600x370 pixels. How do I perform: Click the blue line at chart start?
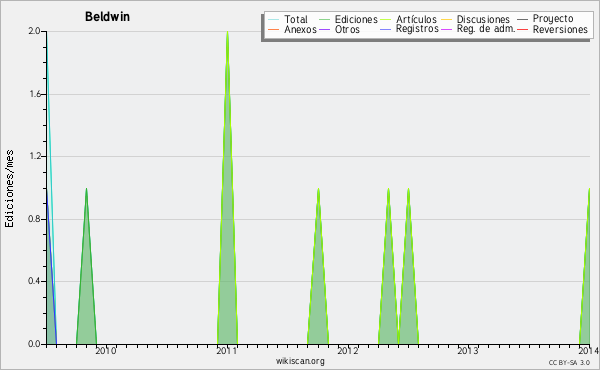(x=51, y=268)
